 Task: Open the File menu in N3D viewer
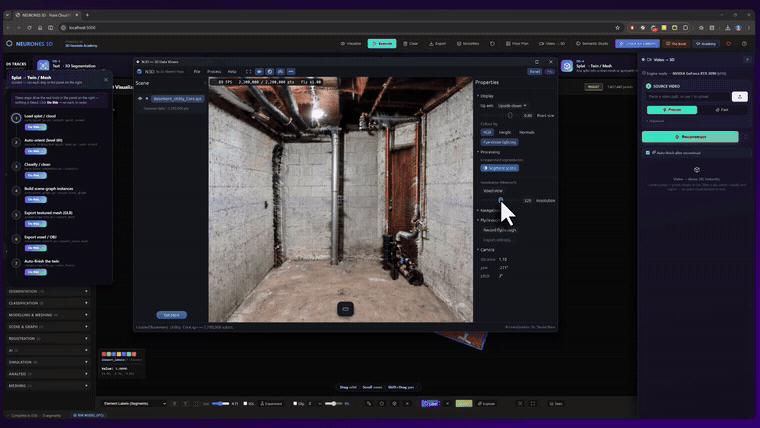click(197, 72)
